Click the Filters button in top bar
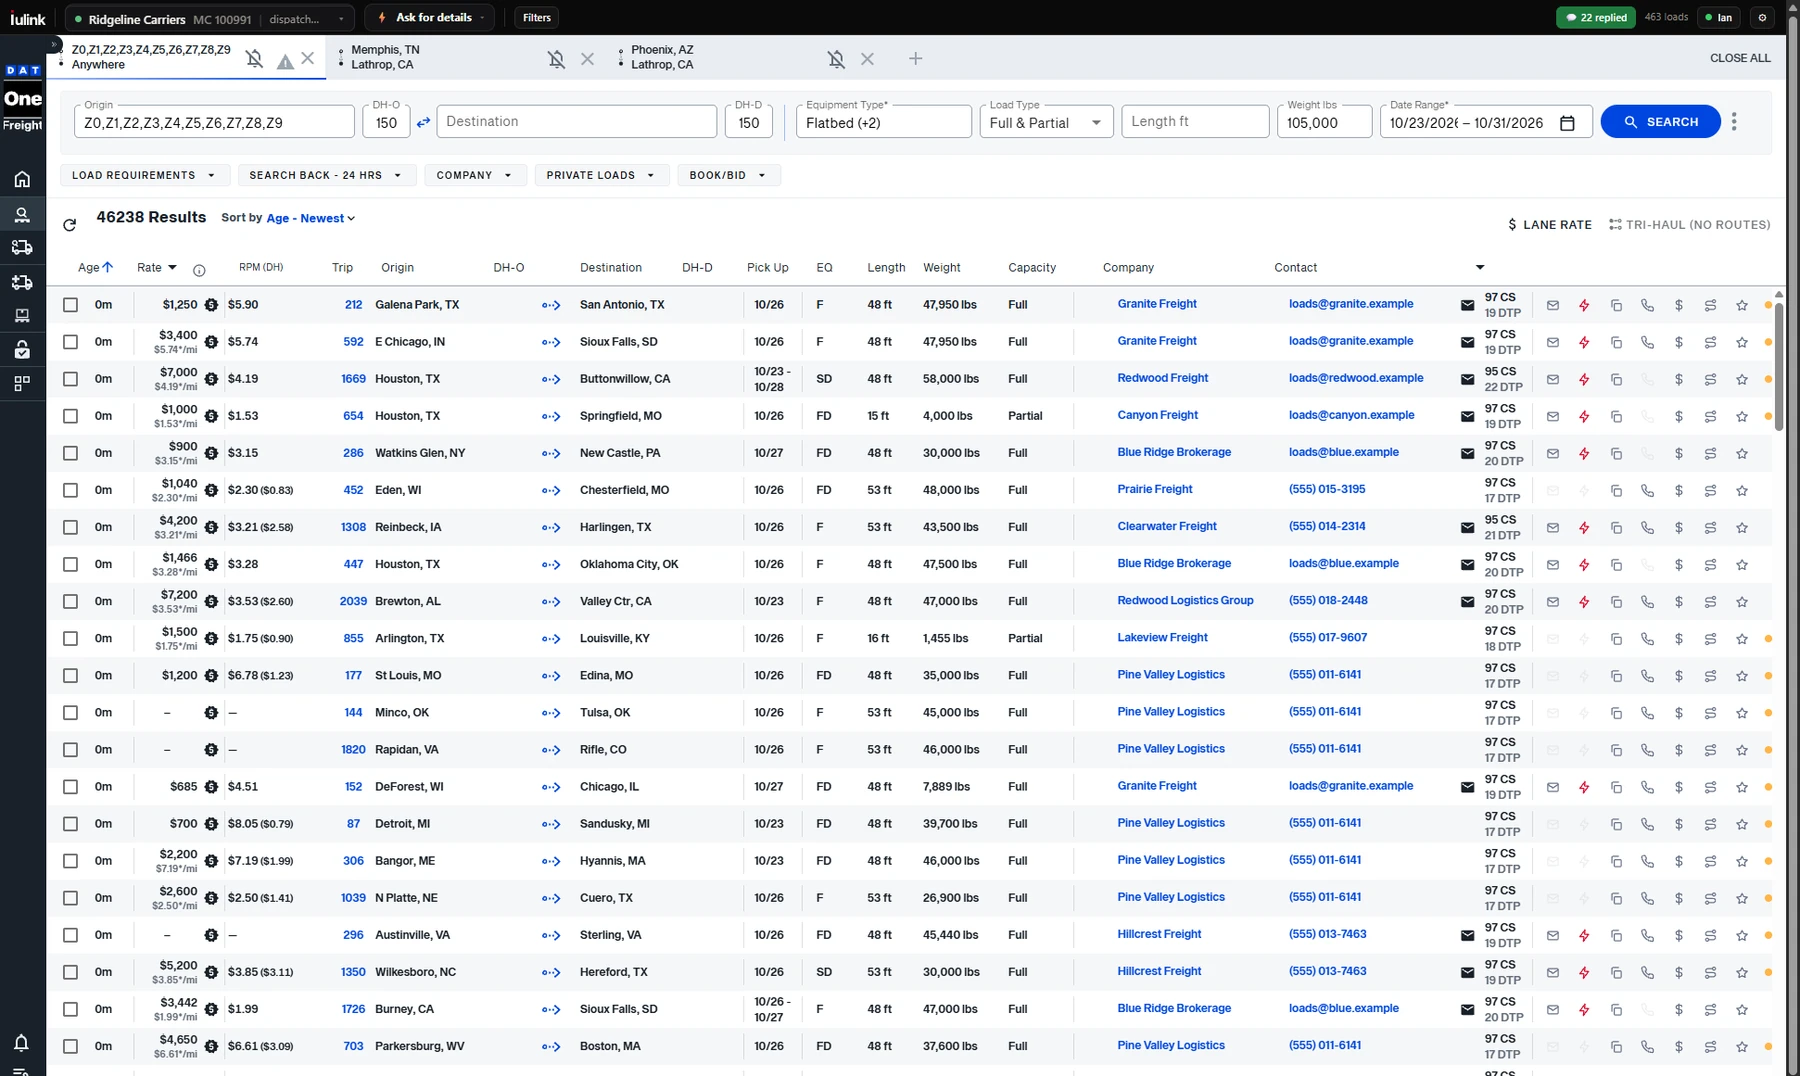Image resolution: width=1800 pixels, height=1076 pixels. (537, 17)
